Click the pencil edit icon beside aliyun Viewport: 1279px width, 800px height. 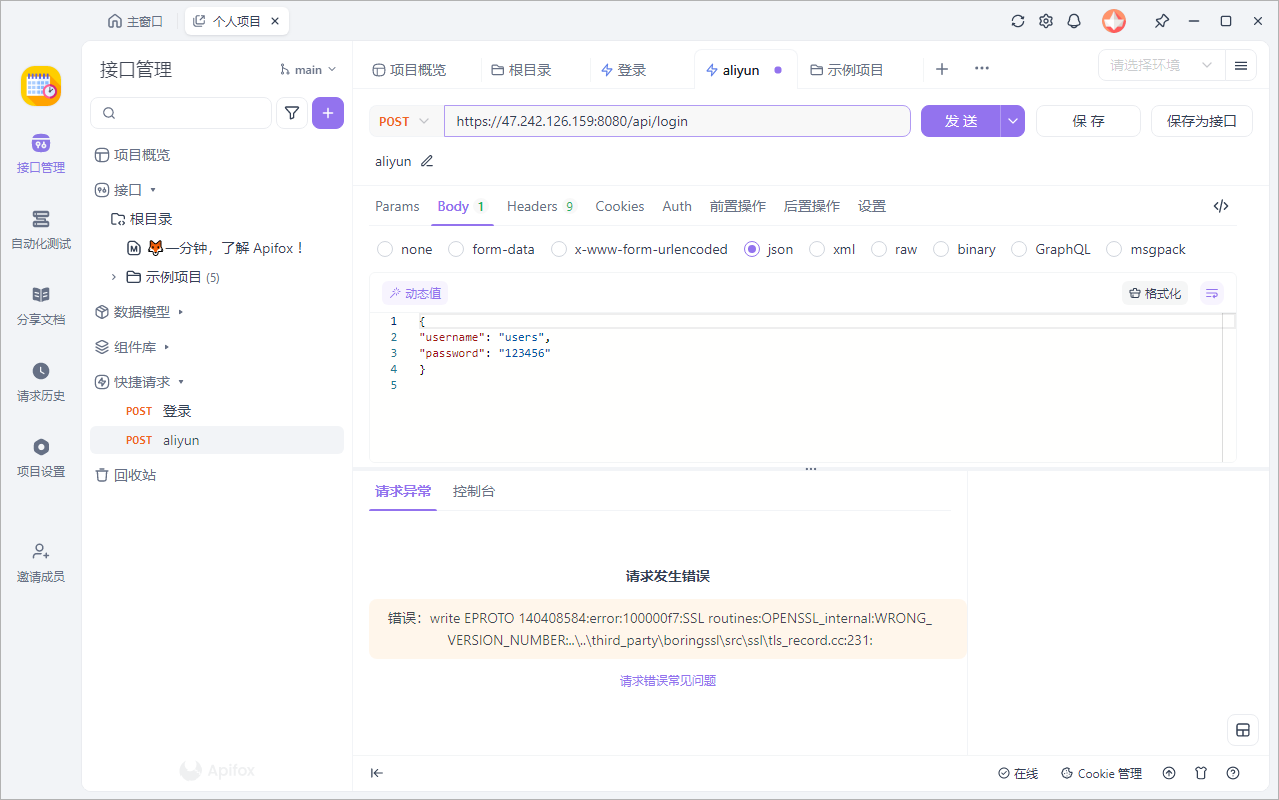pos(427,161)
